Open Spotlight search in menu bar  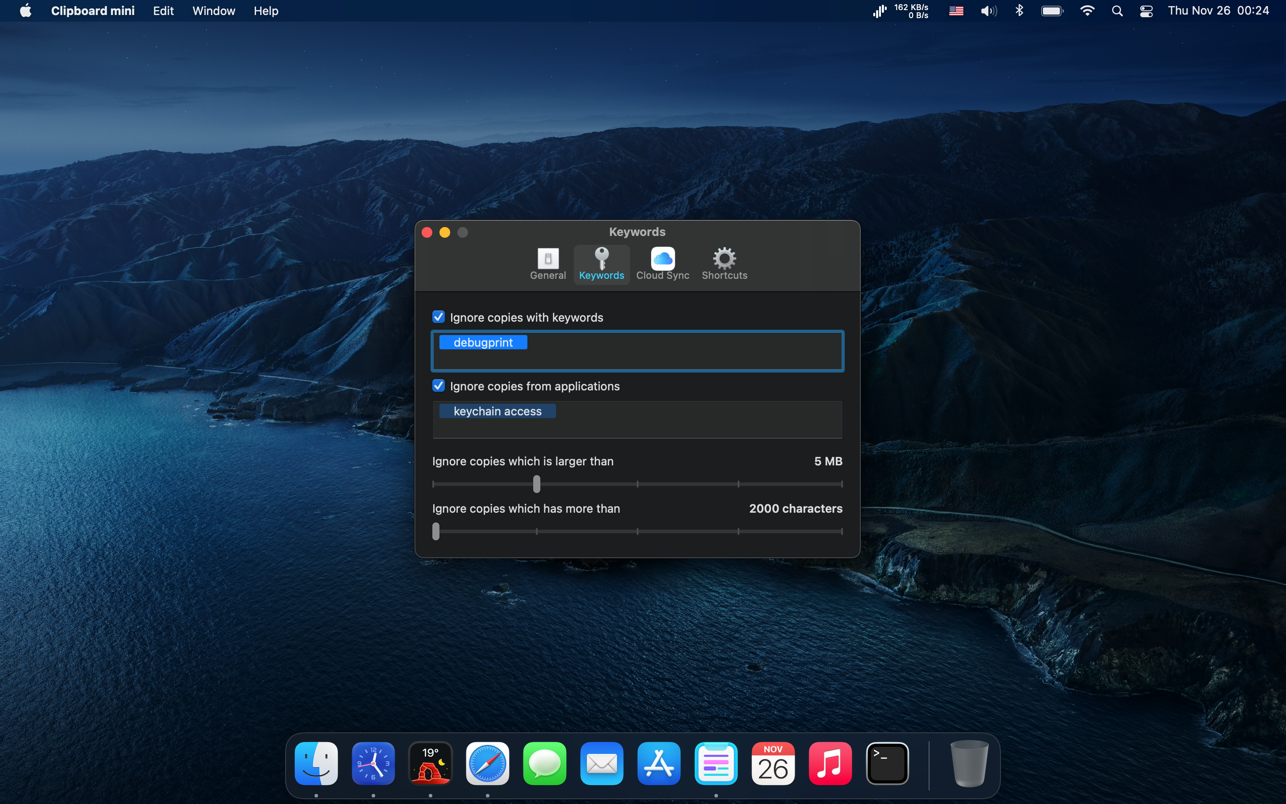[x=1117, y=11]
